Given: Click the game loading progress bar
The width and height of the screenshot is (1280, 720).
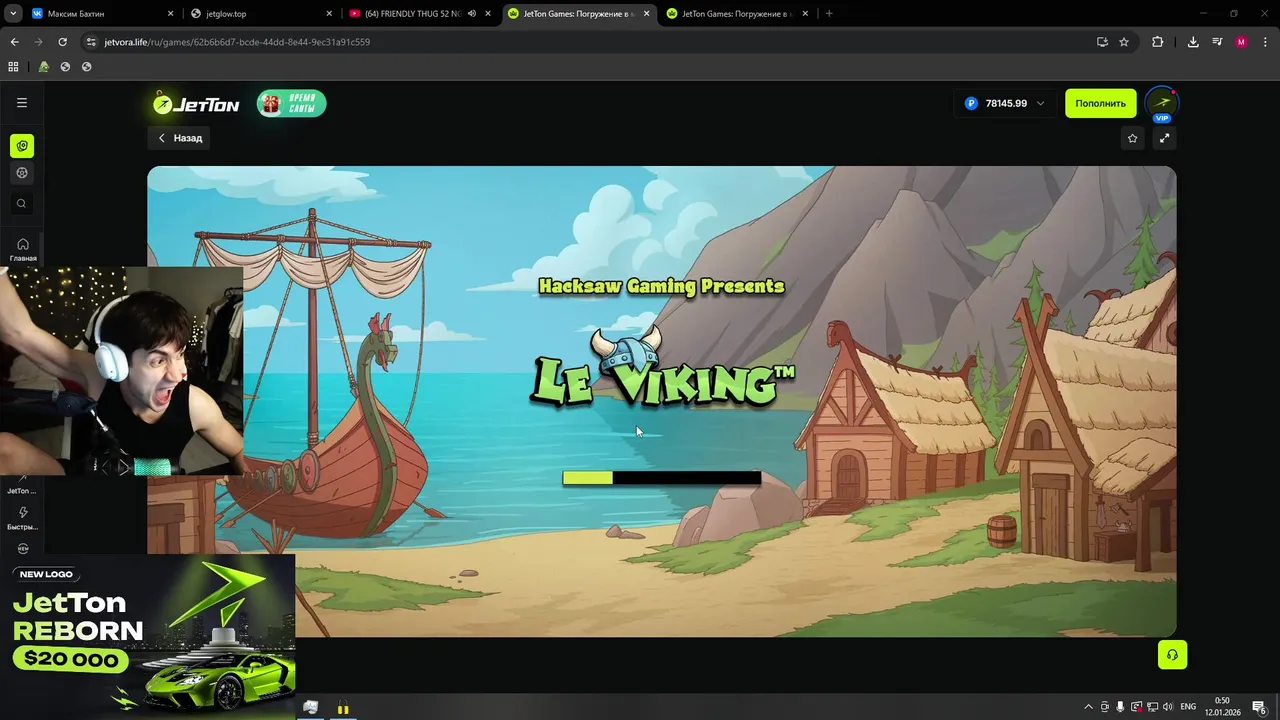Looking at the screenshot, I should click(662, 478).
